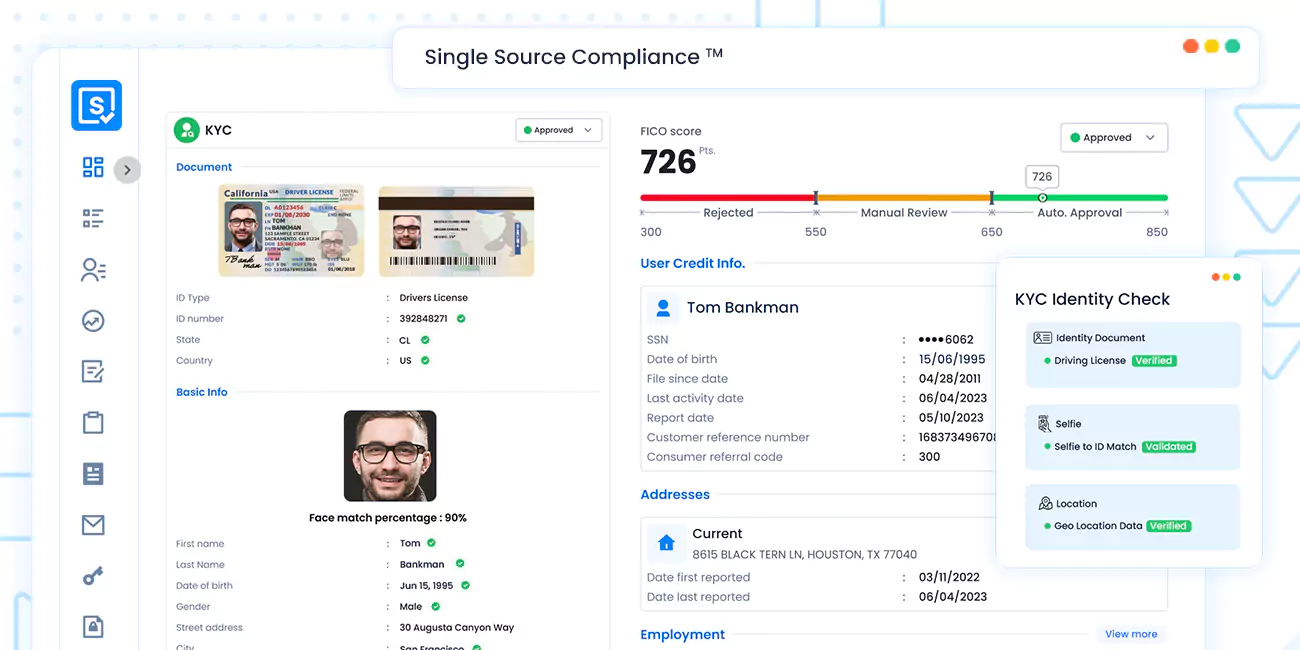Open the KYC Approved status dropdown
The image size is (1300, 650).
[558, 129]
